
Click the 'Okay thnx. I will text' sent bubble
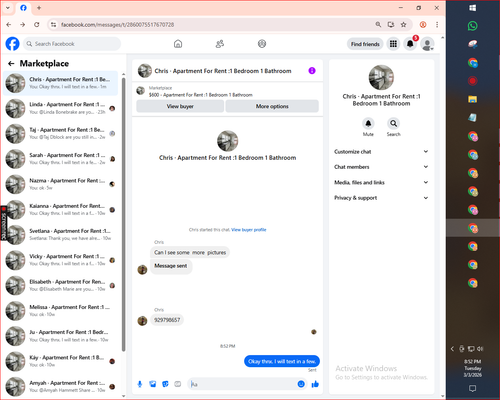coord(282,361)
